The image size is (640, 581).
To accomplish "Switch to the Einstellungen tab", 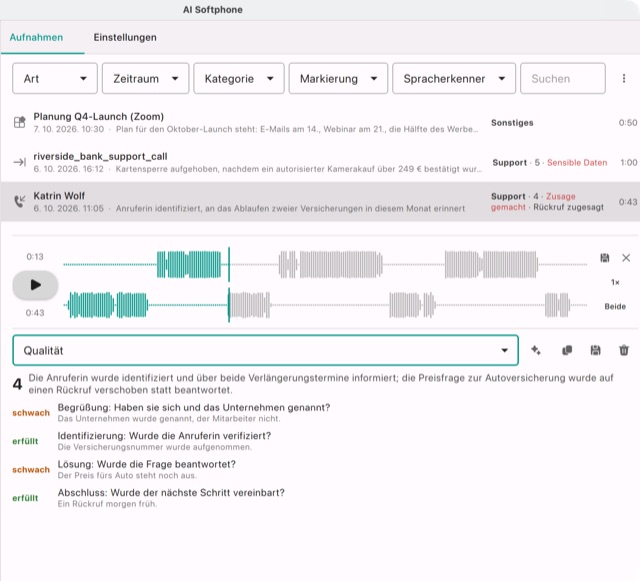I will [125, 38].
